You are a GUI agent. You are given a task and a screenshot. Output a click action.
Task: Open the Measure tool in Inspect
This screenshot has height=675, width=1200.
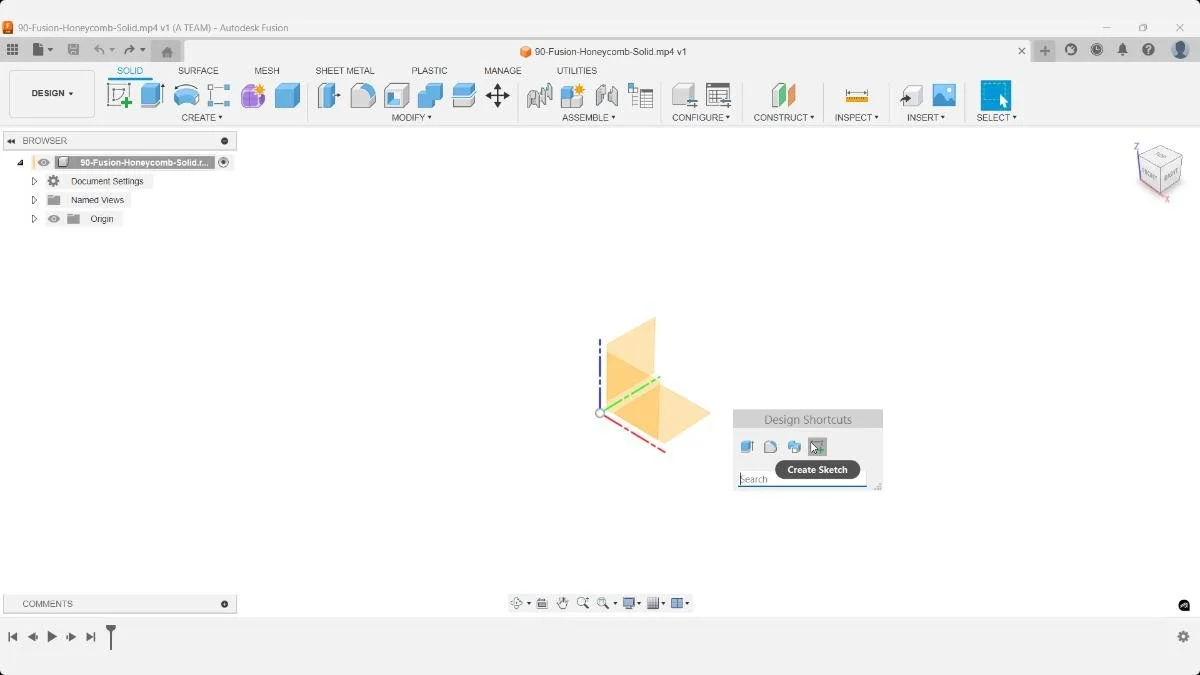(x=855, y=95)
